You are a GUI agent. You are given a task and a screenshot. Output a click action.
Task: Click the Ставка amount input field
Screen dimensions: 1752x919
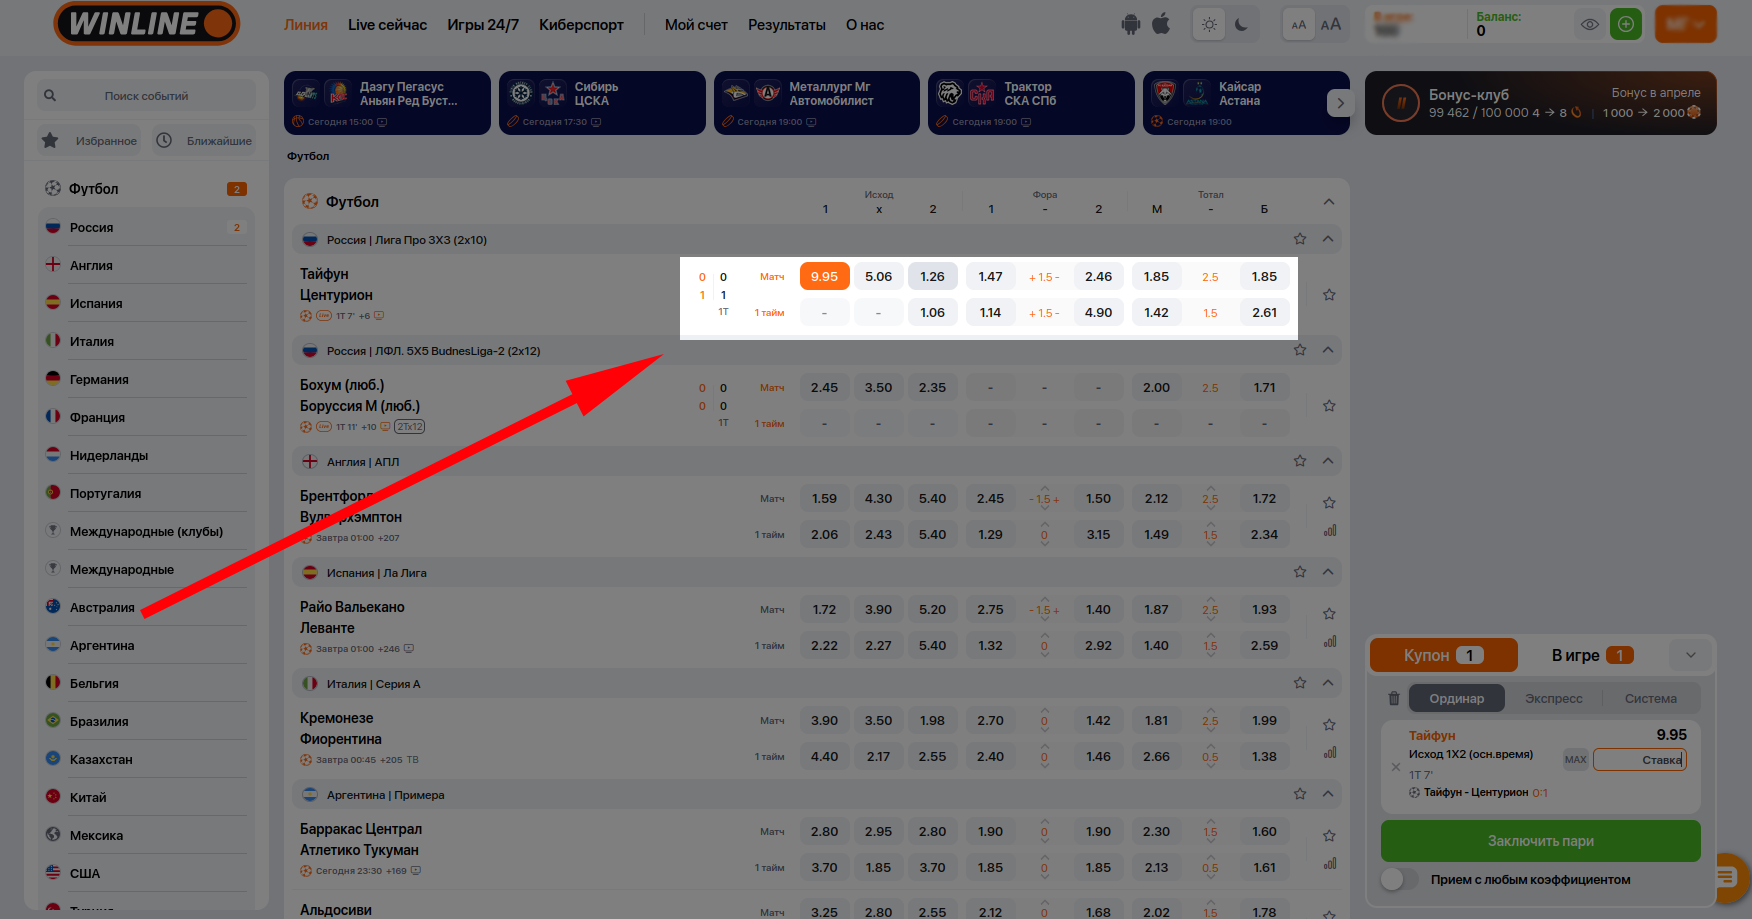[1639, 760]
